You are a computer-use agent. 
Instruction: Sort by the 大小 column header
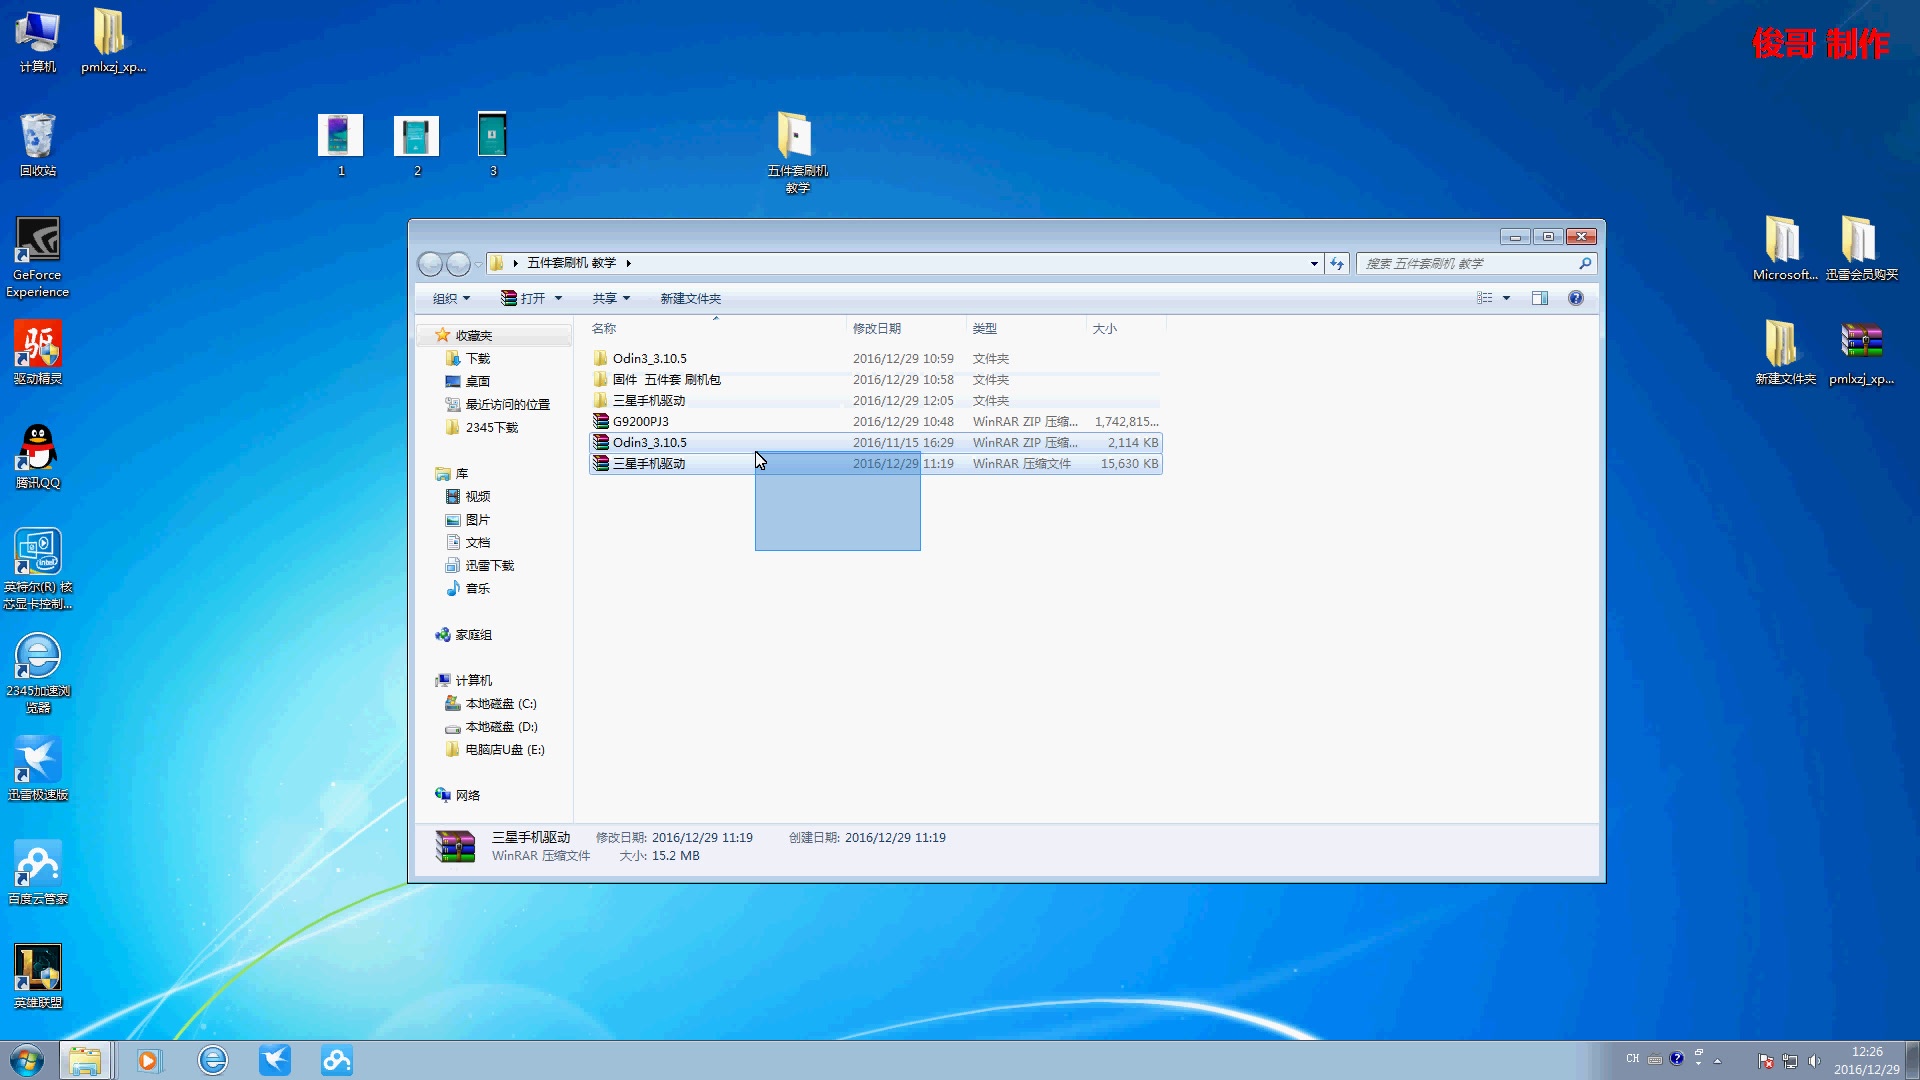click(1126, 328)
